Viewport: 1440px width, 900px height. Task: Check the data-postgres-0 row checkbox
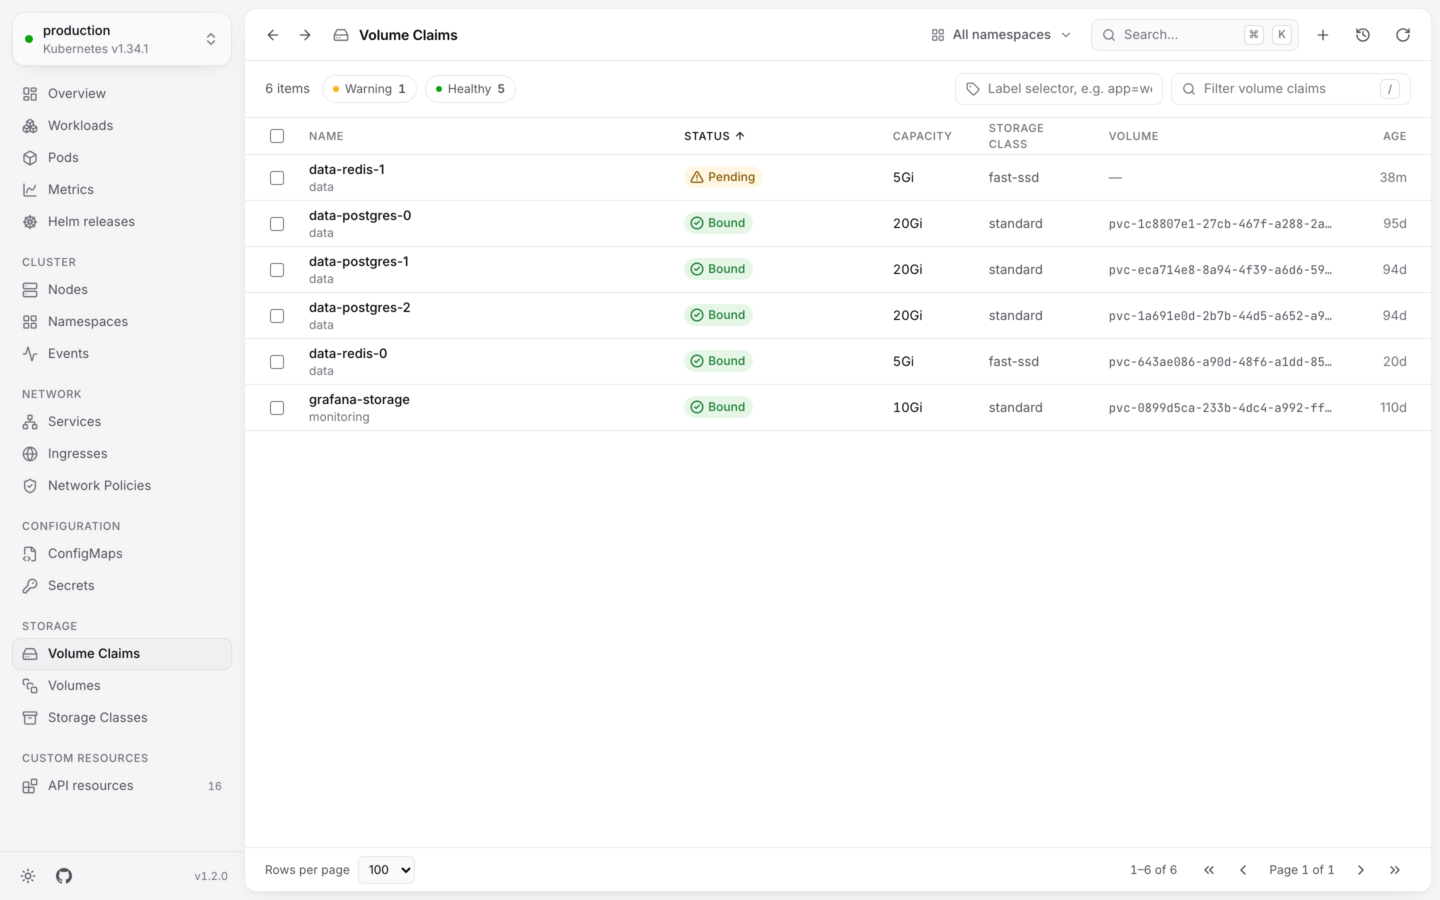click(277, 224)
